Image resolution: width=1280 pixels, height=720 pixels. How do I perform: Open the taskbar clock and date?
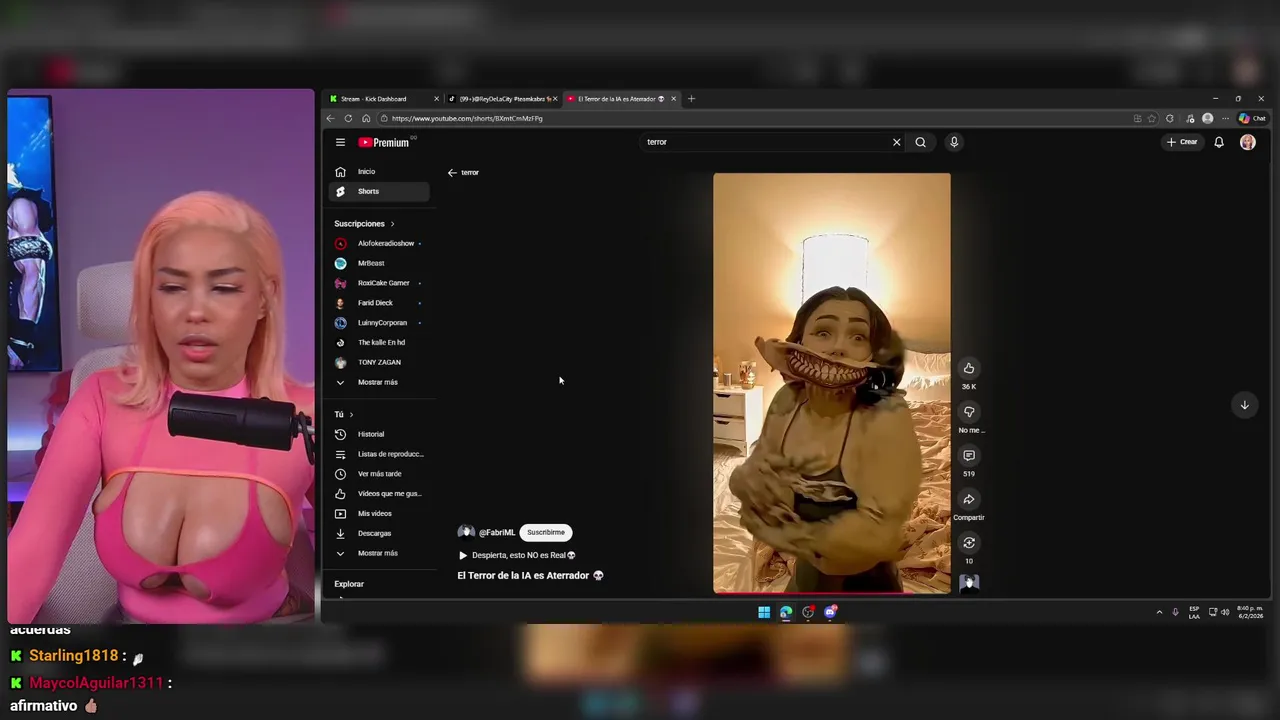coord(1249,612)
